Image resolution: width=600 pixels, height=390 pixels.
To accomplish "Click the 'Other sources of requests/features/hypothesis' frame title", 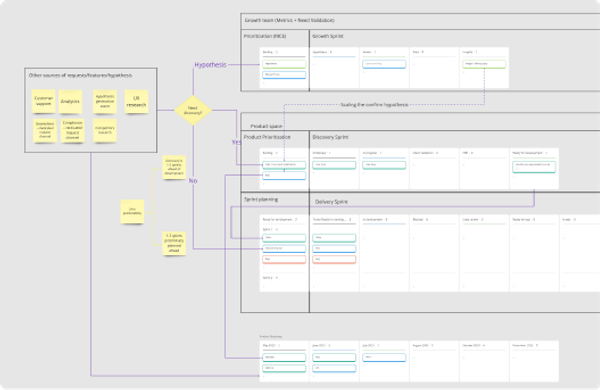I will pyautogui.click(x=80, y=75).
